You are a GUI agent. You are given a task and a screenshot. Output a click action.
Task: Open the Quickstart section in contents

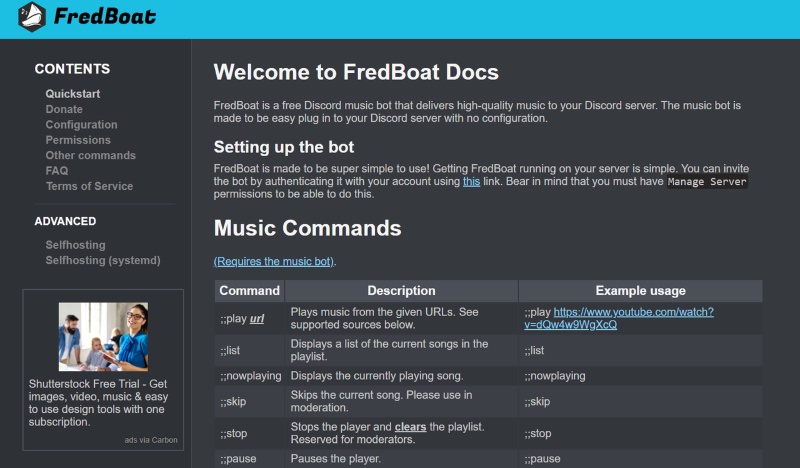pos(72,94)
